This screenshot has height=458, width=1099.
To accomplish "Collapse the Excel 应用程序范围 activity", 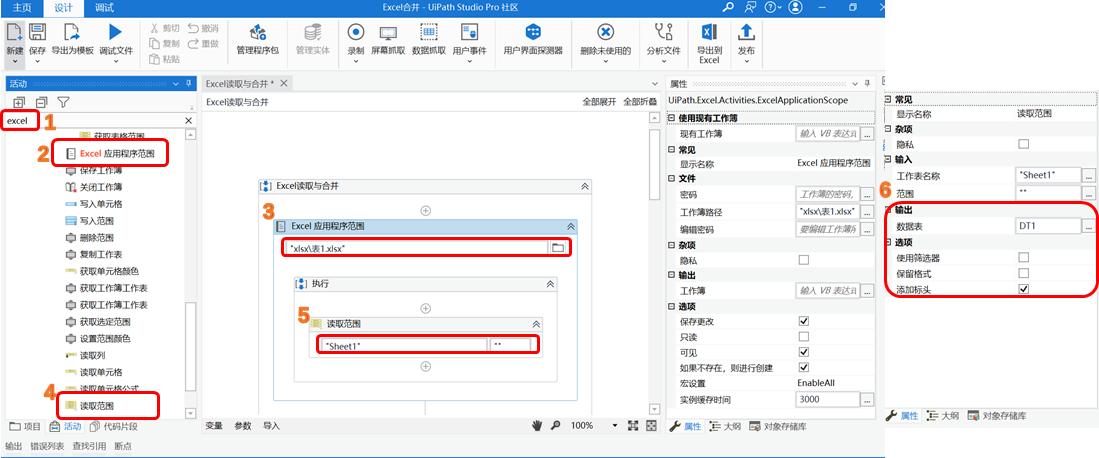I will coord(571,227).
